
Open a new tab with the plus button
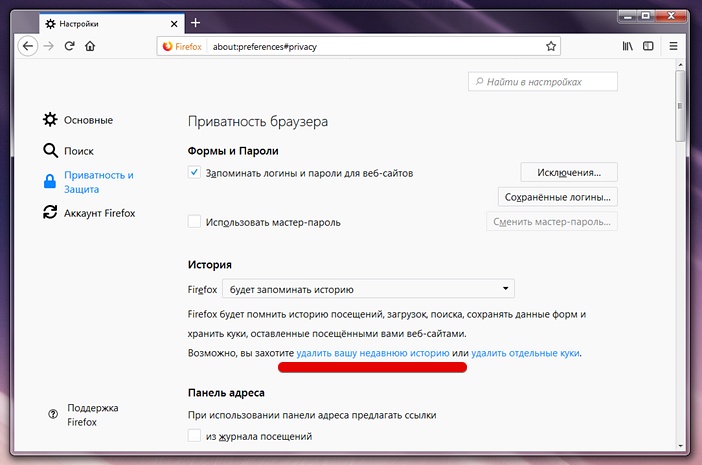click(196, 23)
